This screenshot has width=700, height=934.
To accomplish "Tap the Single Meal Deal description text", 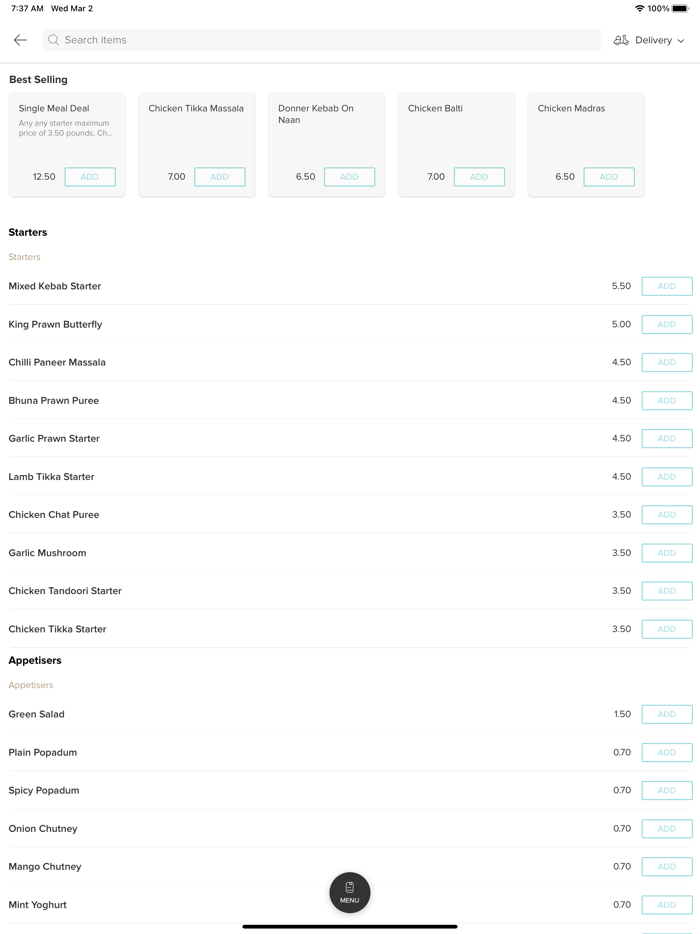I will pos(65,128).
